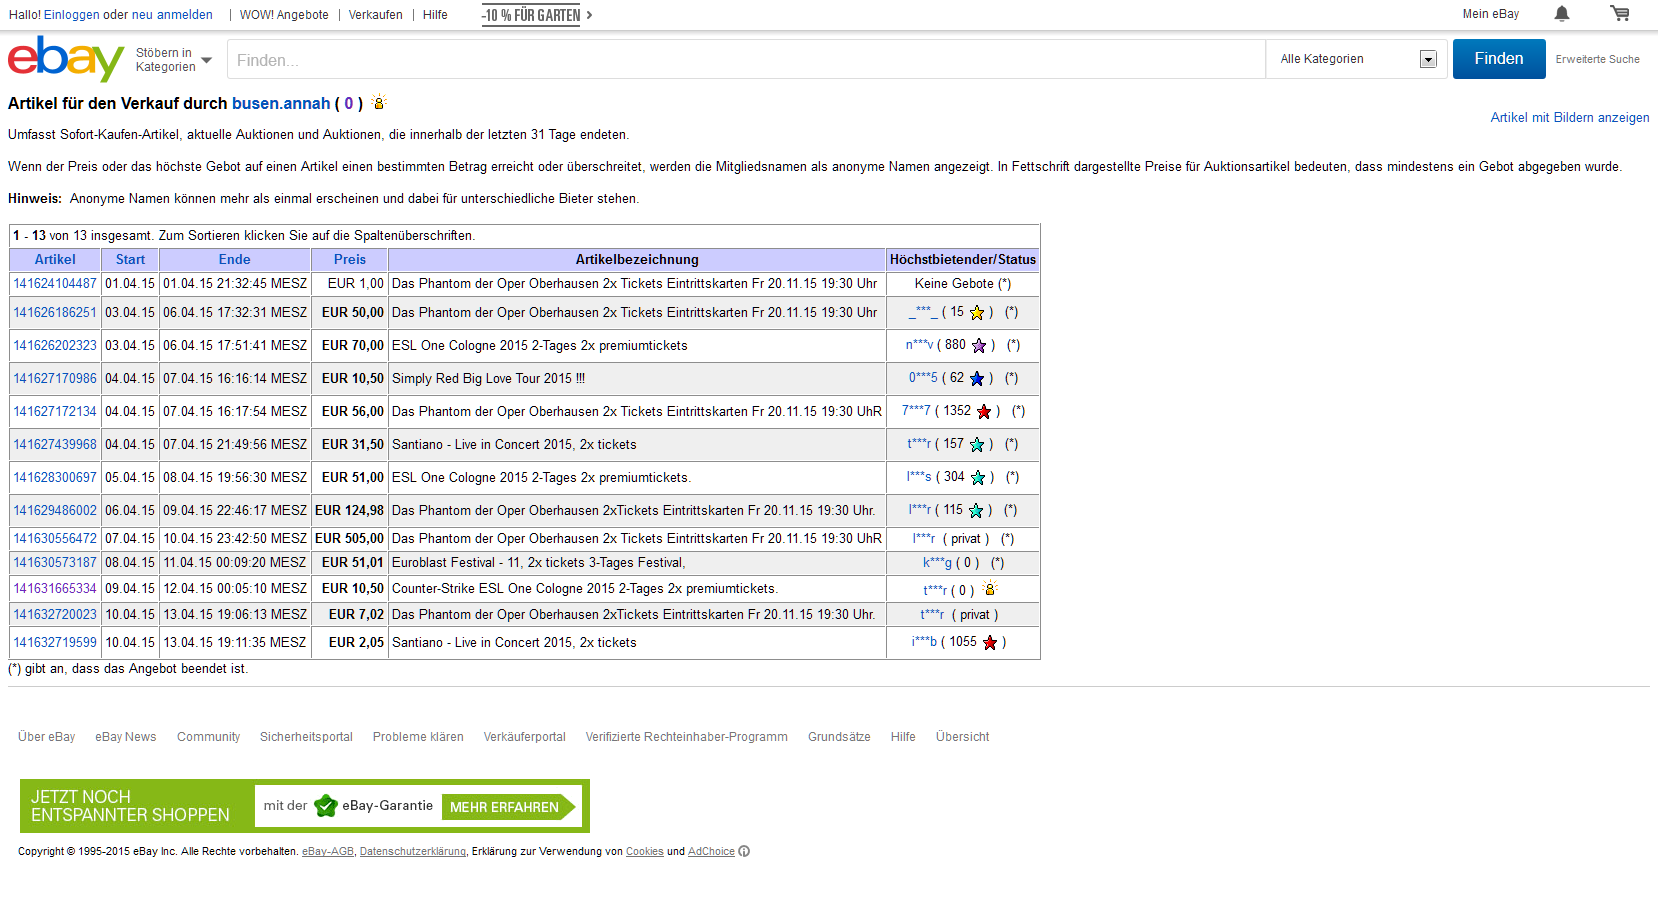Click red star next to 7***7 (1352)
1658x908 pixels.
(x=984, y=412)
